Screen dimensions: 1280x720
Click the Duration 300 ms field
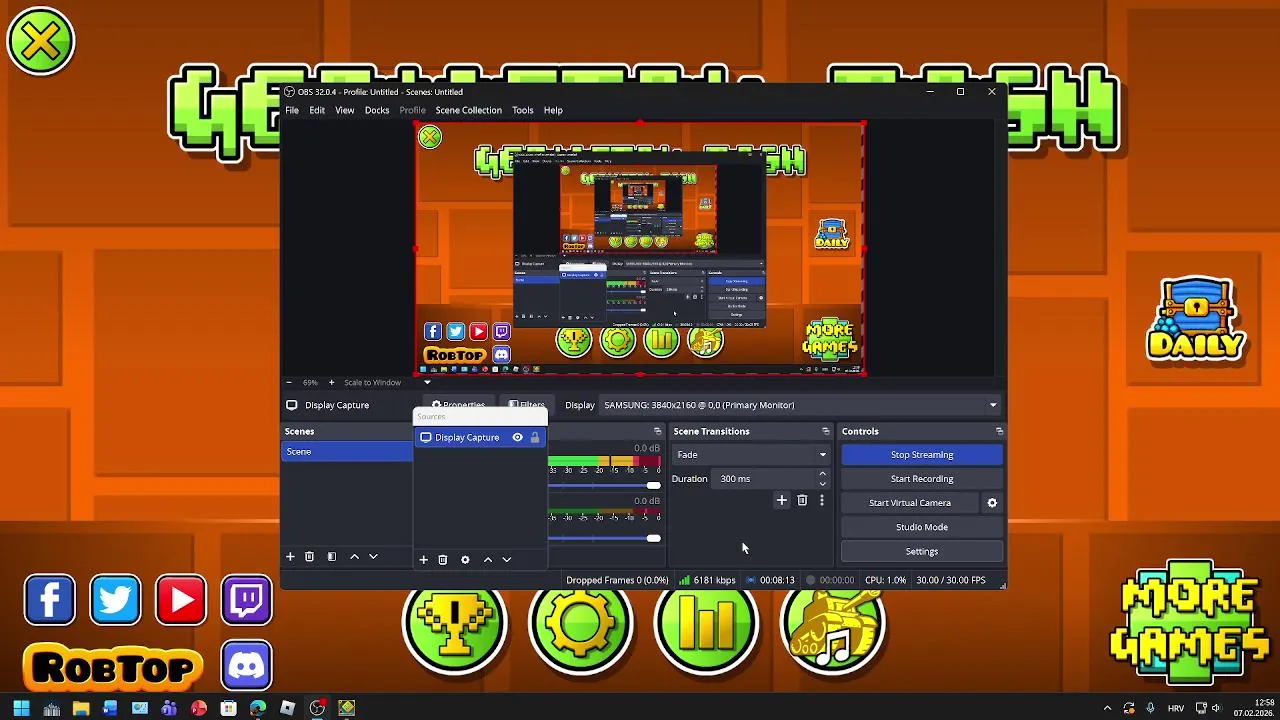click(x=766, y=479)
